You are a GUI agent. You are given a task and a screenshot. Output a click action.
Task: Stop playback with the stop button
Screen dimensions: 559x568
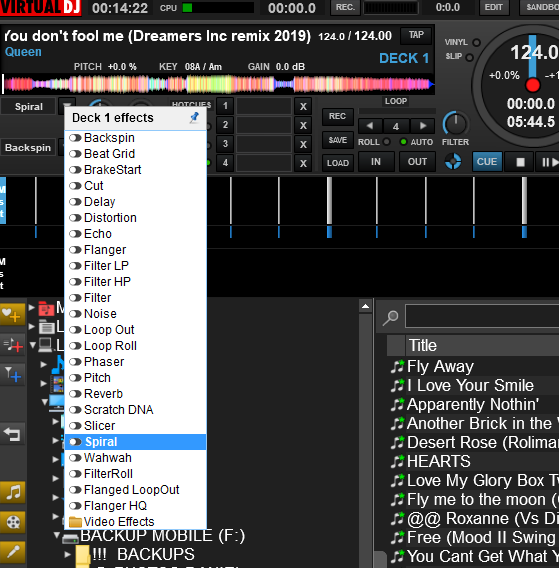coord(520,162)
